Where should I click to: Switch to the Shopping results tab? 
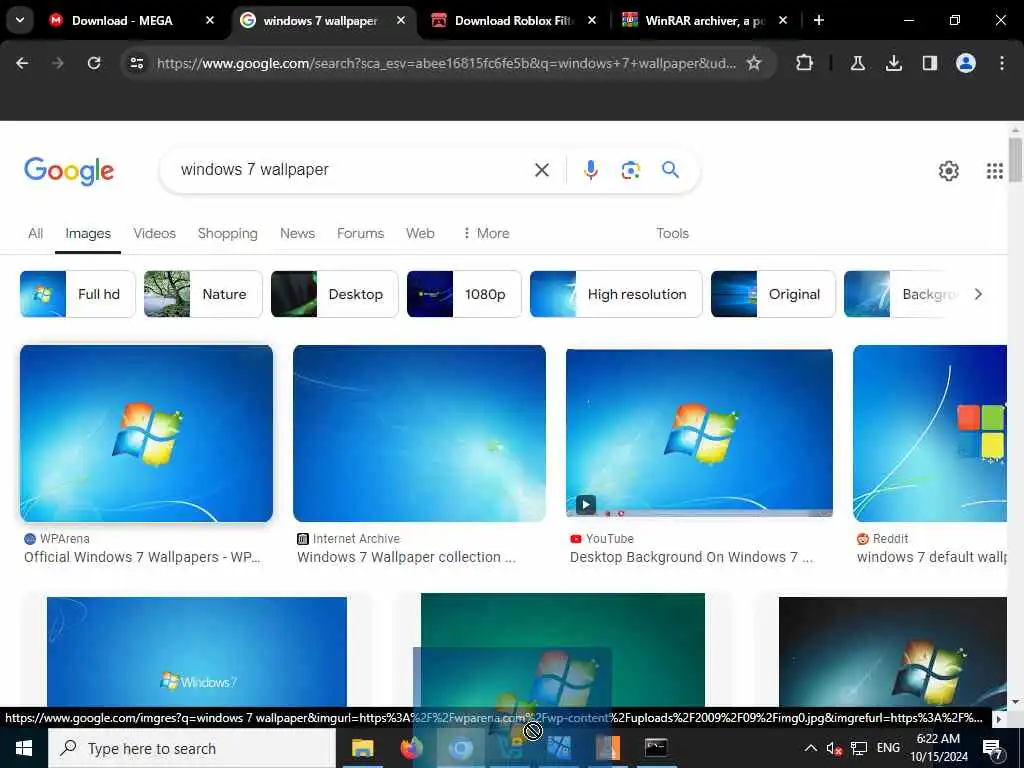click(227, 233)
